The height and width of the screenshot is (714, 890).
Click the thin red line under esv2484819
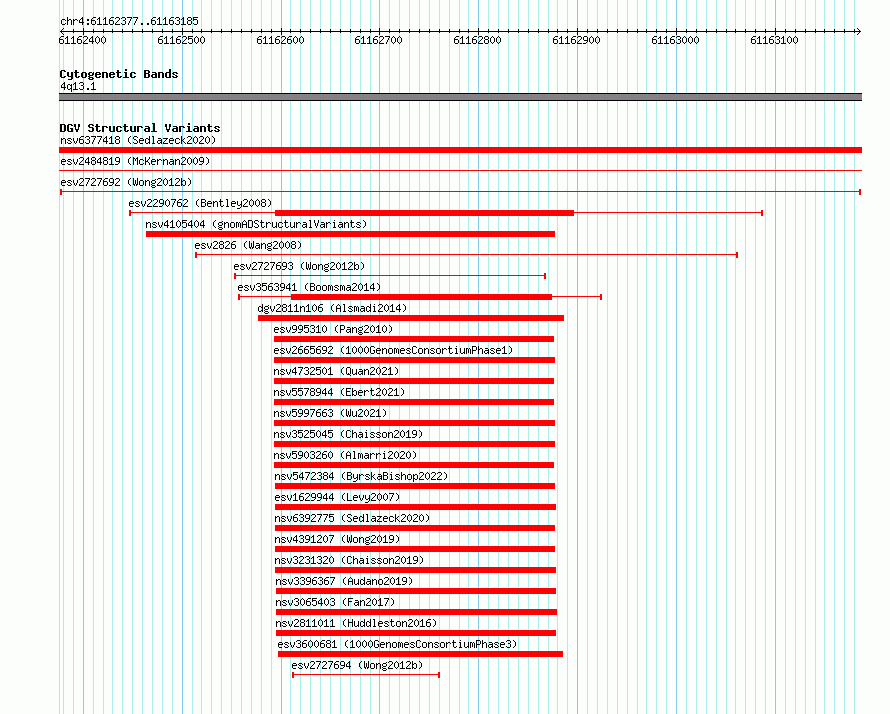460,170
